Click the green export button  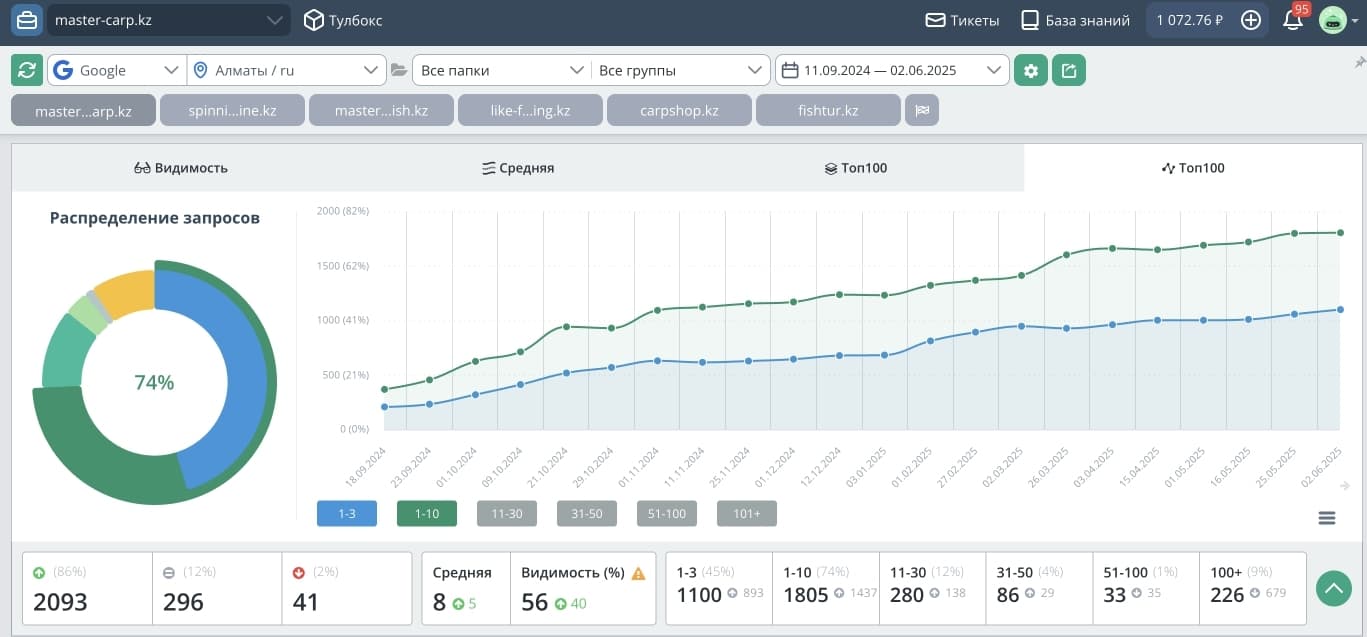click(1069, 70)
